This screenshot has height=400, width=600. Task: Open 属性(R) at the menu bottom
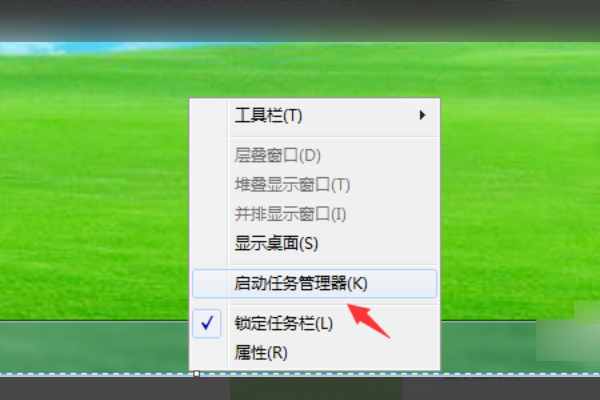tap(315, 353)
